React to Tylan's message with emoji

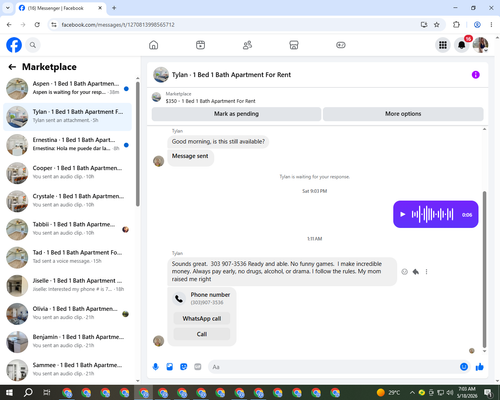pos(404,272)
